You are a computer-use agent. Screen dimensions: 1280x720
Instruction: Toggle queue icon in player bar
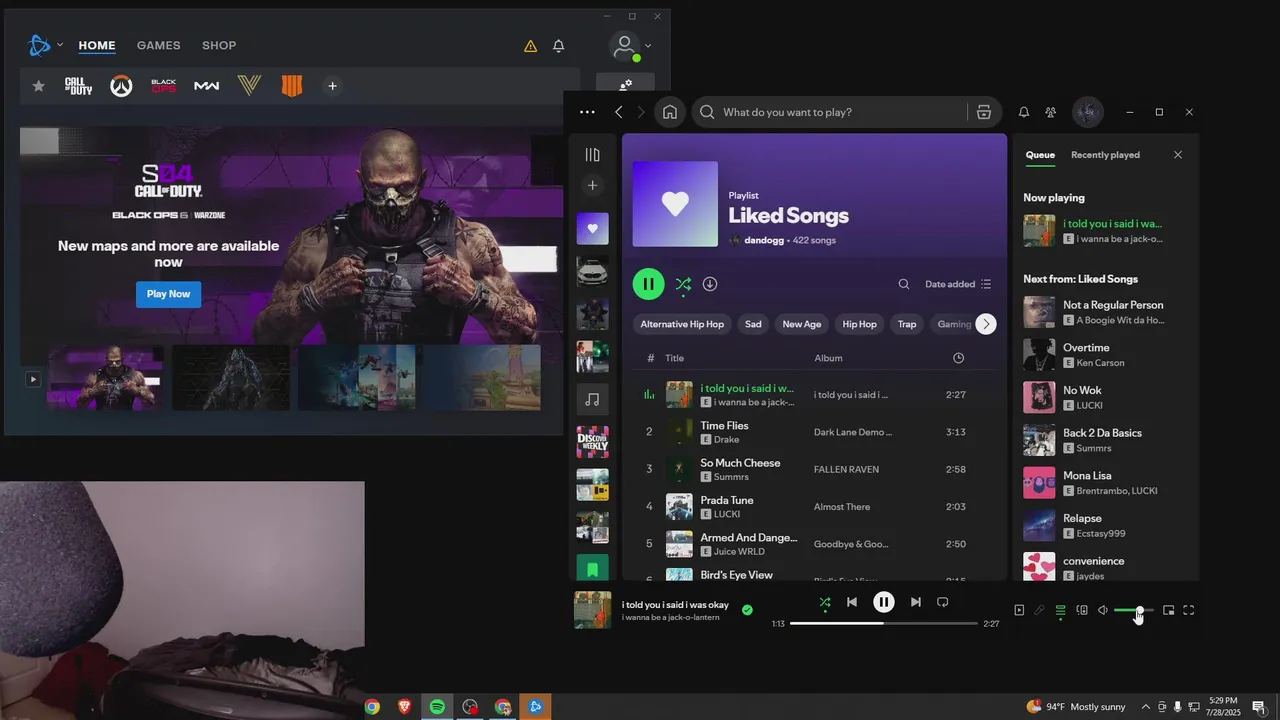pyautogui.click(x=1061, y=610)
